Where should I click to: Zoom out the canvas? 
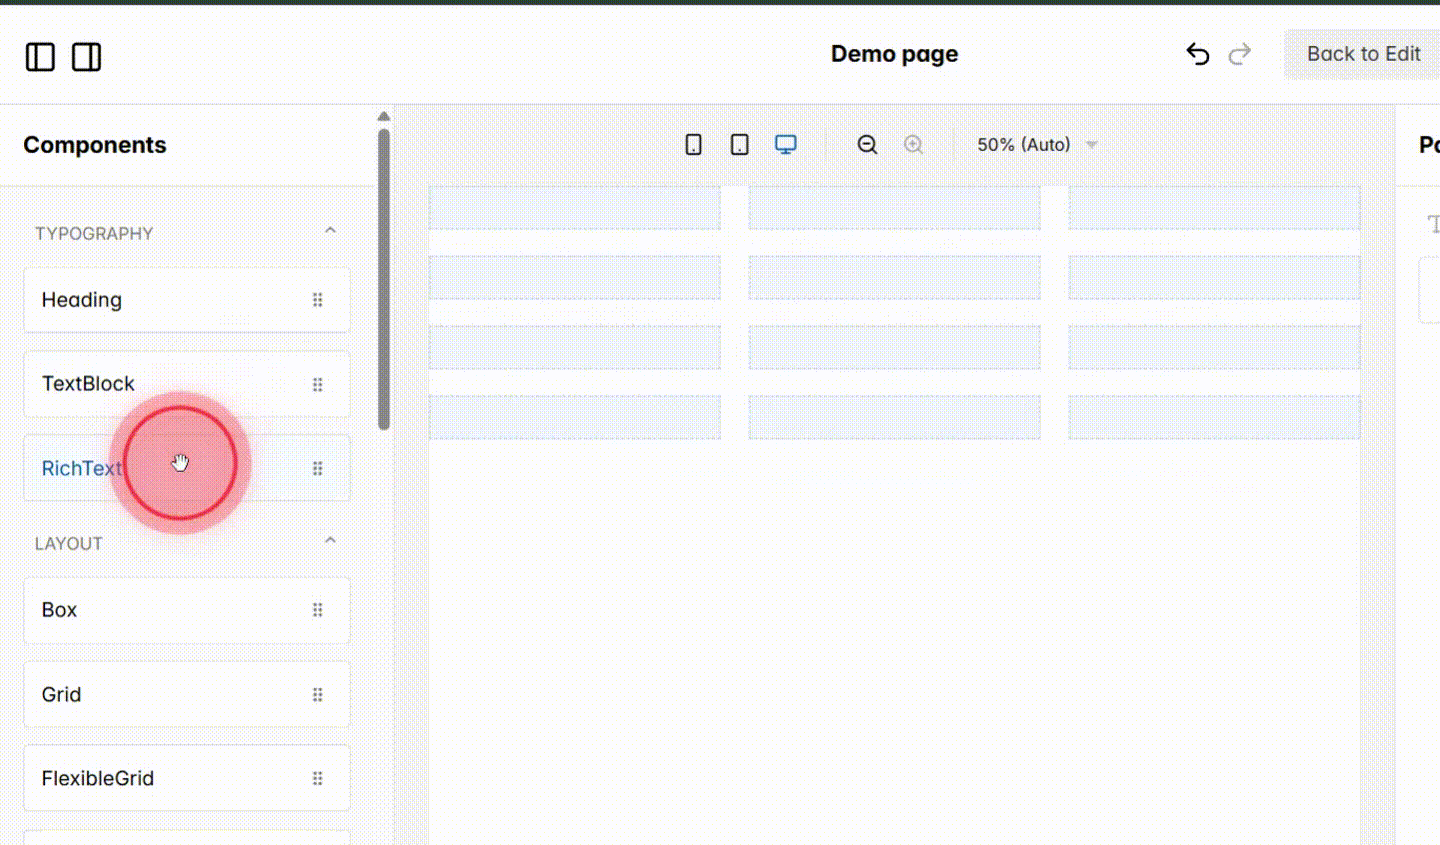pos(867,144)
